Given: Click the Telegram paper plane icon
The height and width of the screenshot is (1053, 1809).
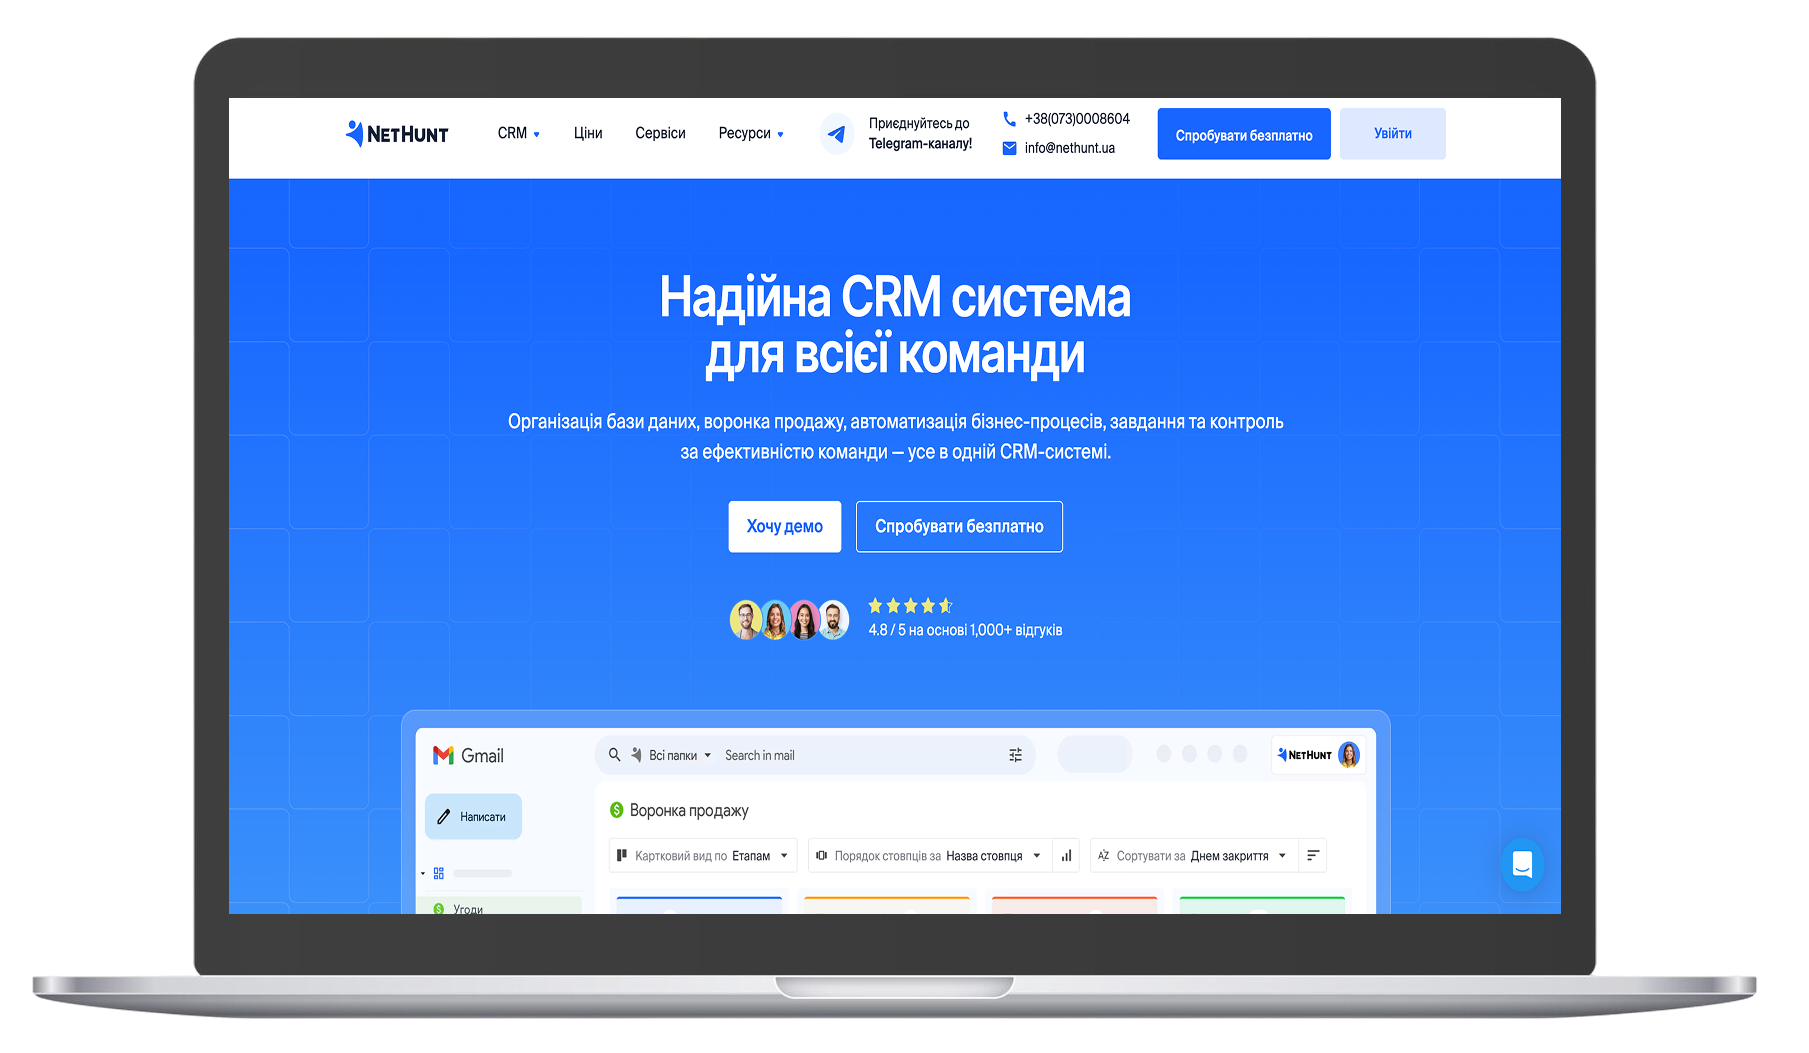Looking at the screenshot, I should point(836,134).
